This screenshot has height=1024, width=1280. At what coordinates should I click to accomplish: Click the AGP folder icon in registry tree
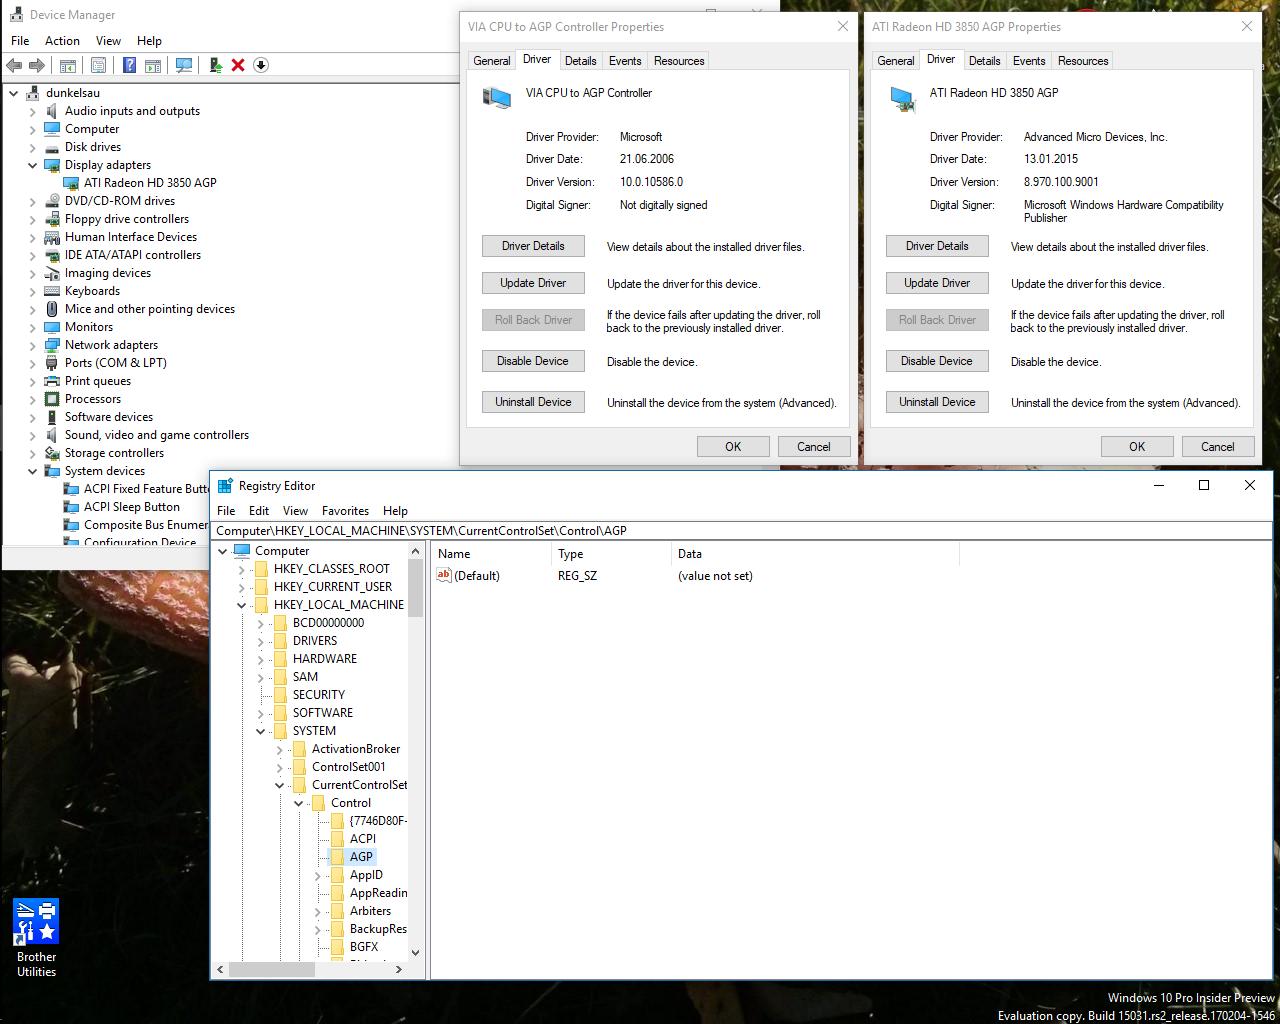click(x=337, y=857)
